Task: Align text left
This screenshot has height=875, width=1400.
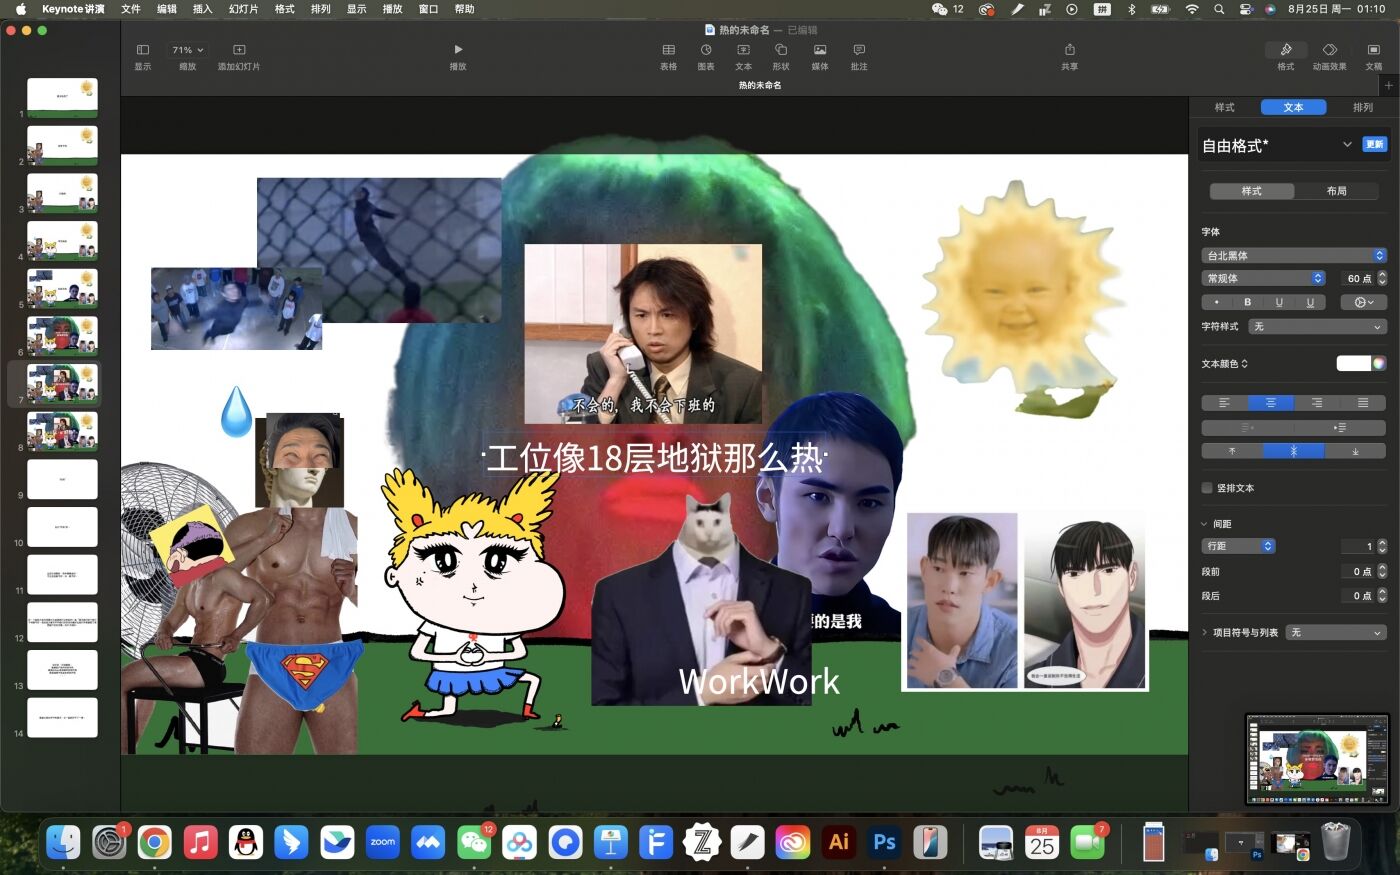Action: [x=1224, y=403]
